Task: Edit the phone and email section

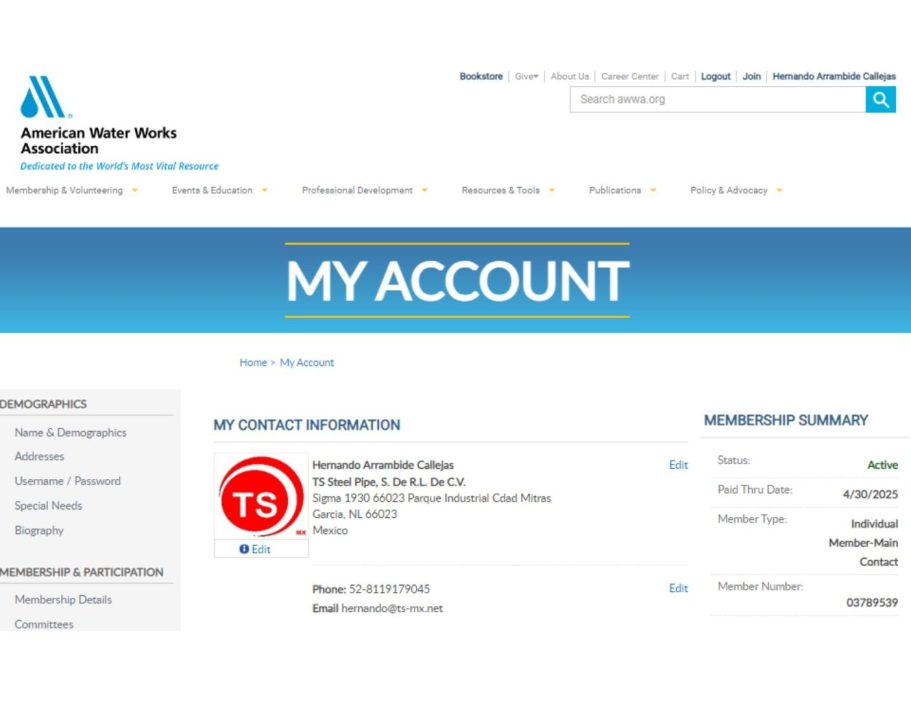Action: click(678, 588)
